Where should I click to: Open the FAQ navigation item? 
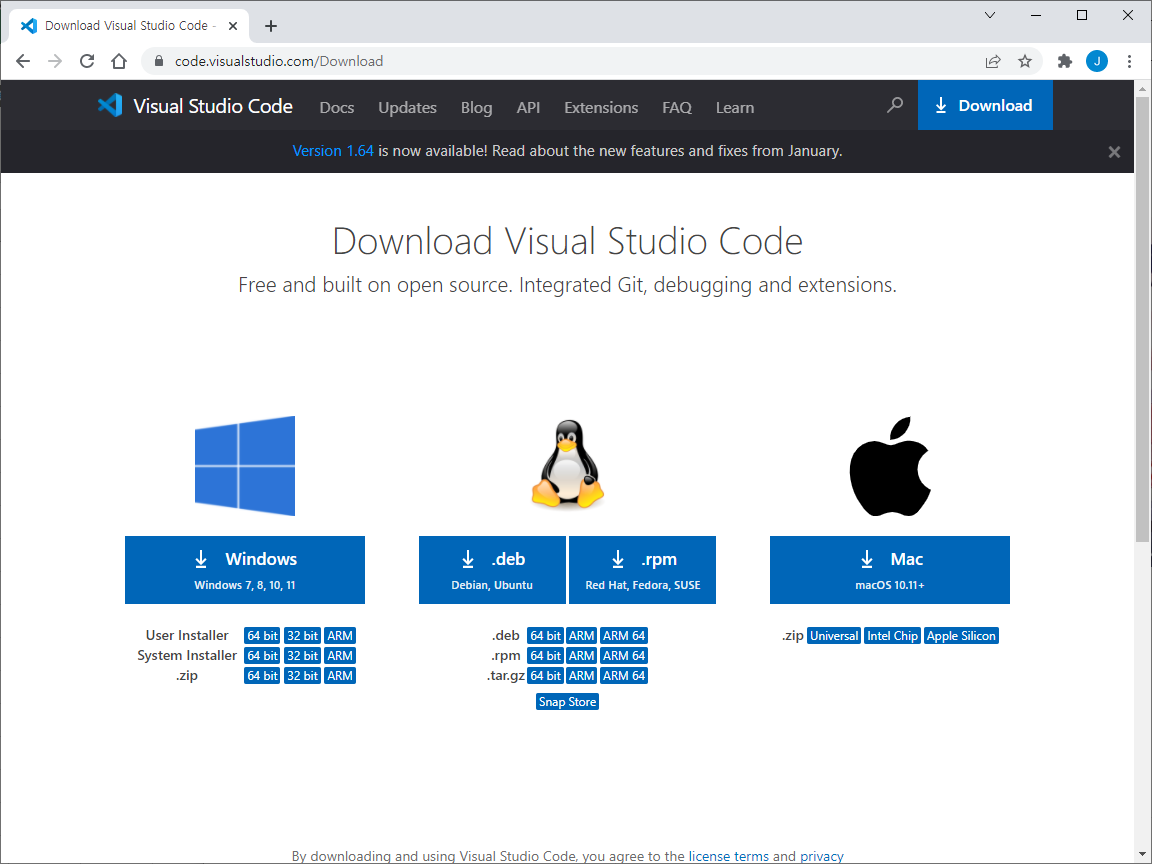(677, 107)
